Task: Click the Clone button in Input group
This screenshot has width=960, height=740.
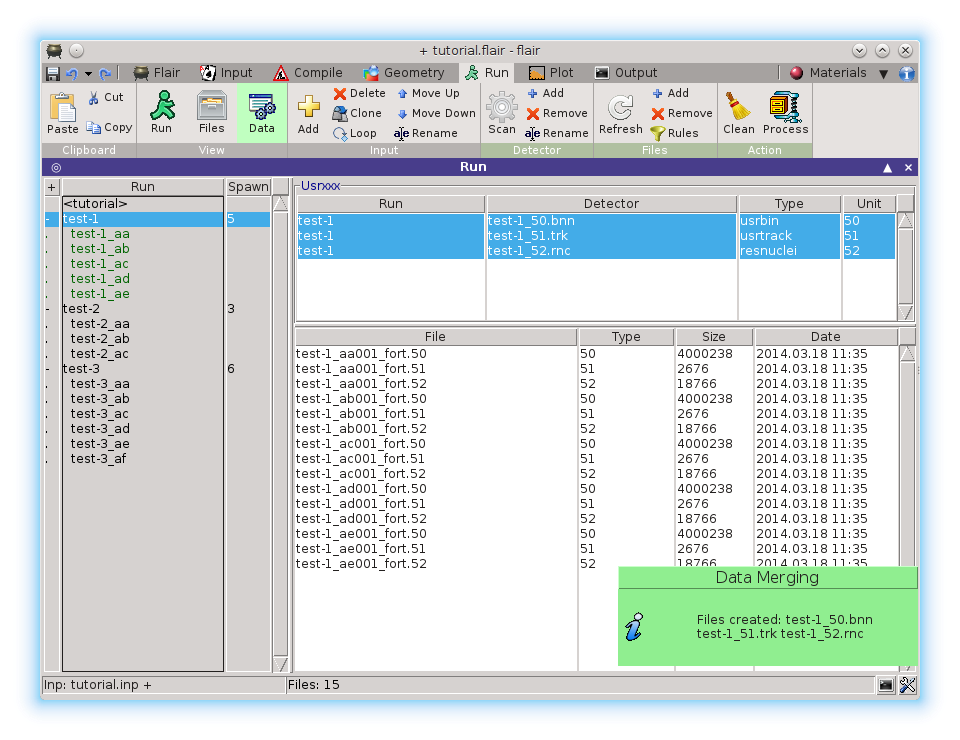Action: coord(357,113)
